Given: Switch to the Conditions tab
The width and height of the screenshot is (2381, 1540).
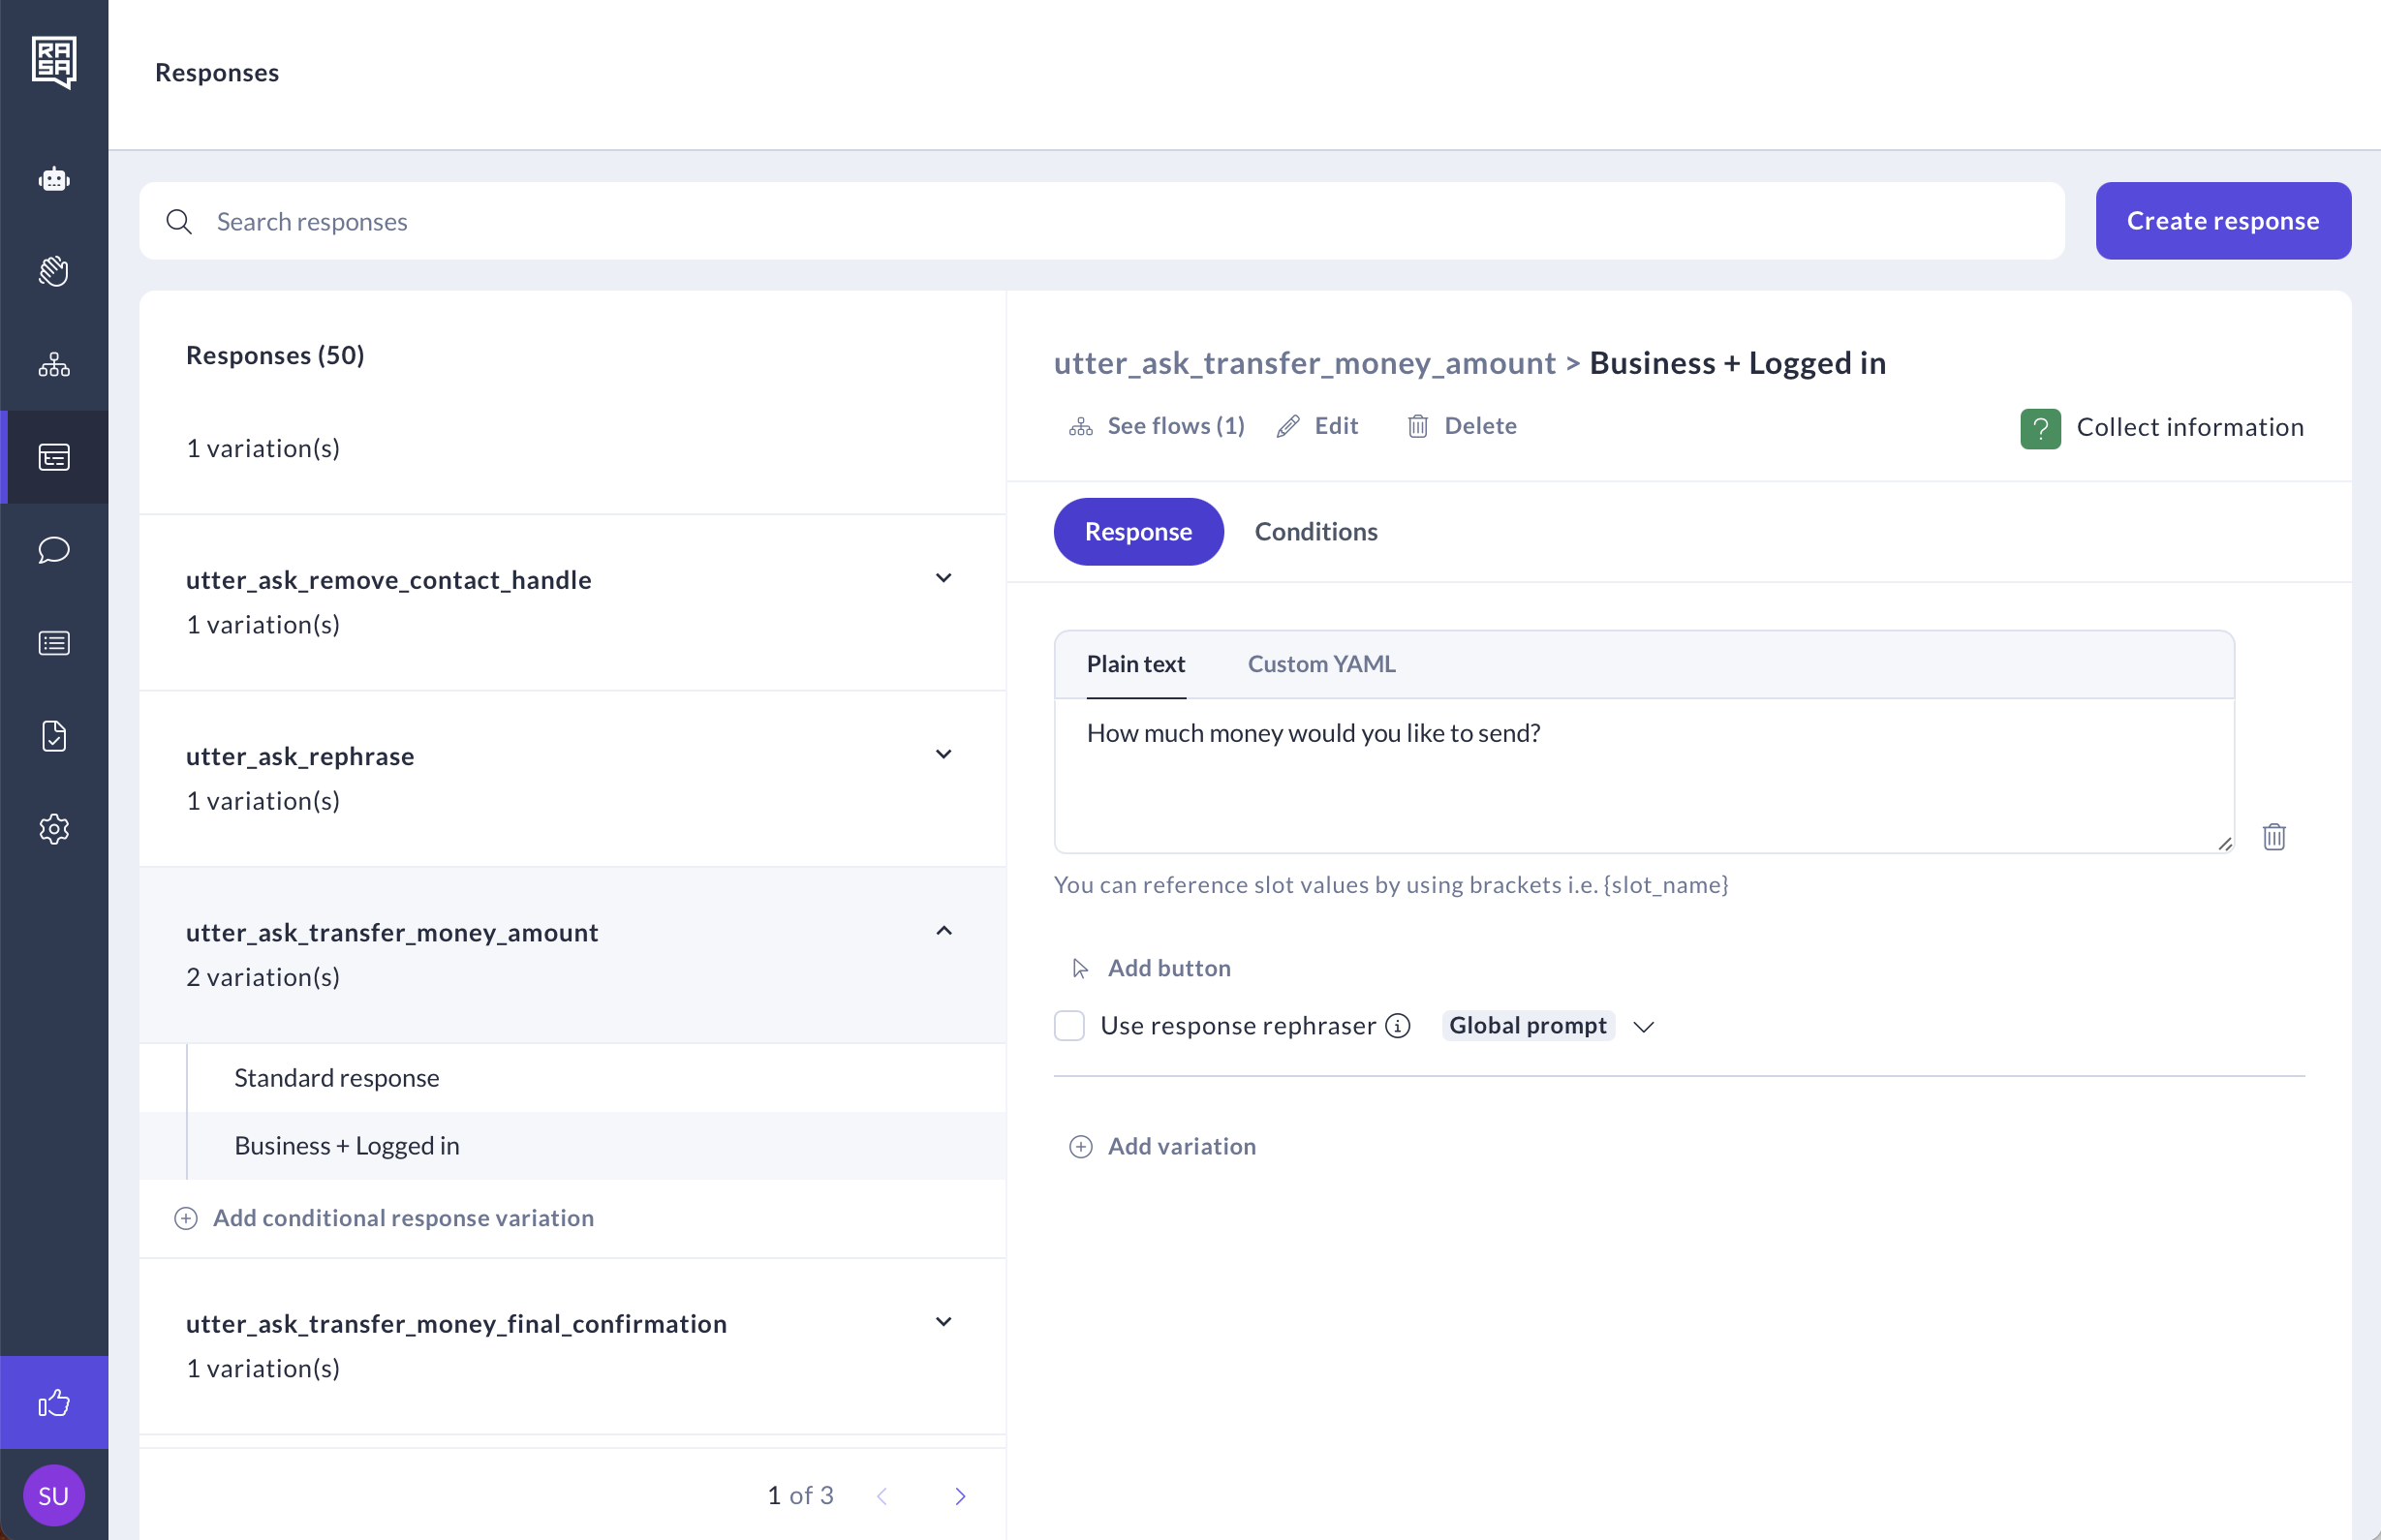Looking at the screenshot, I should coord(1315,532).
